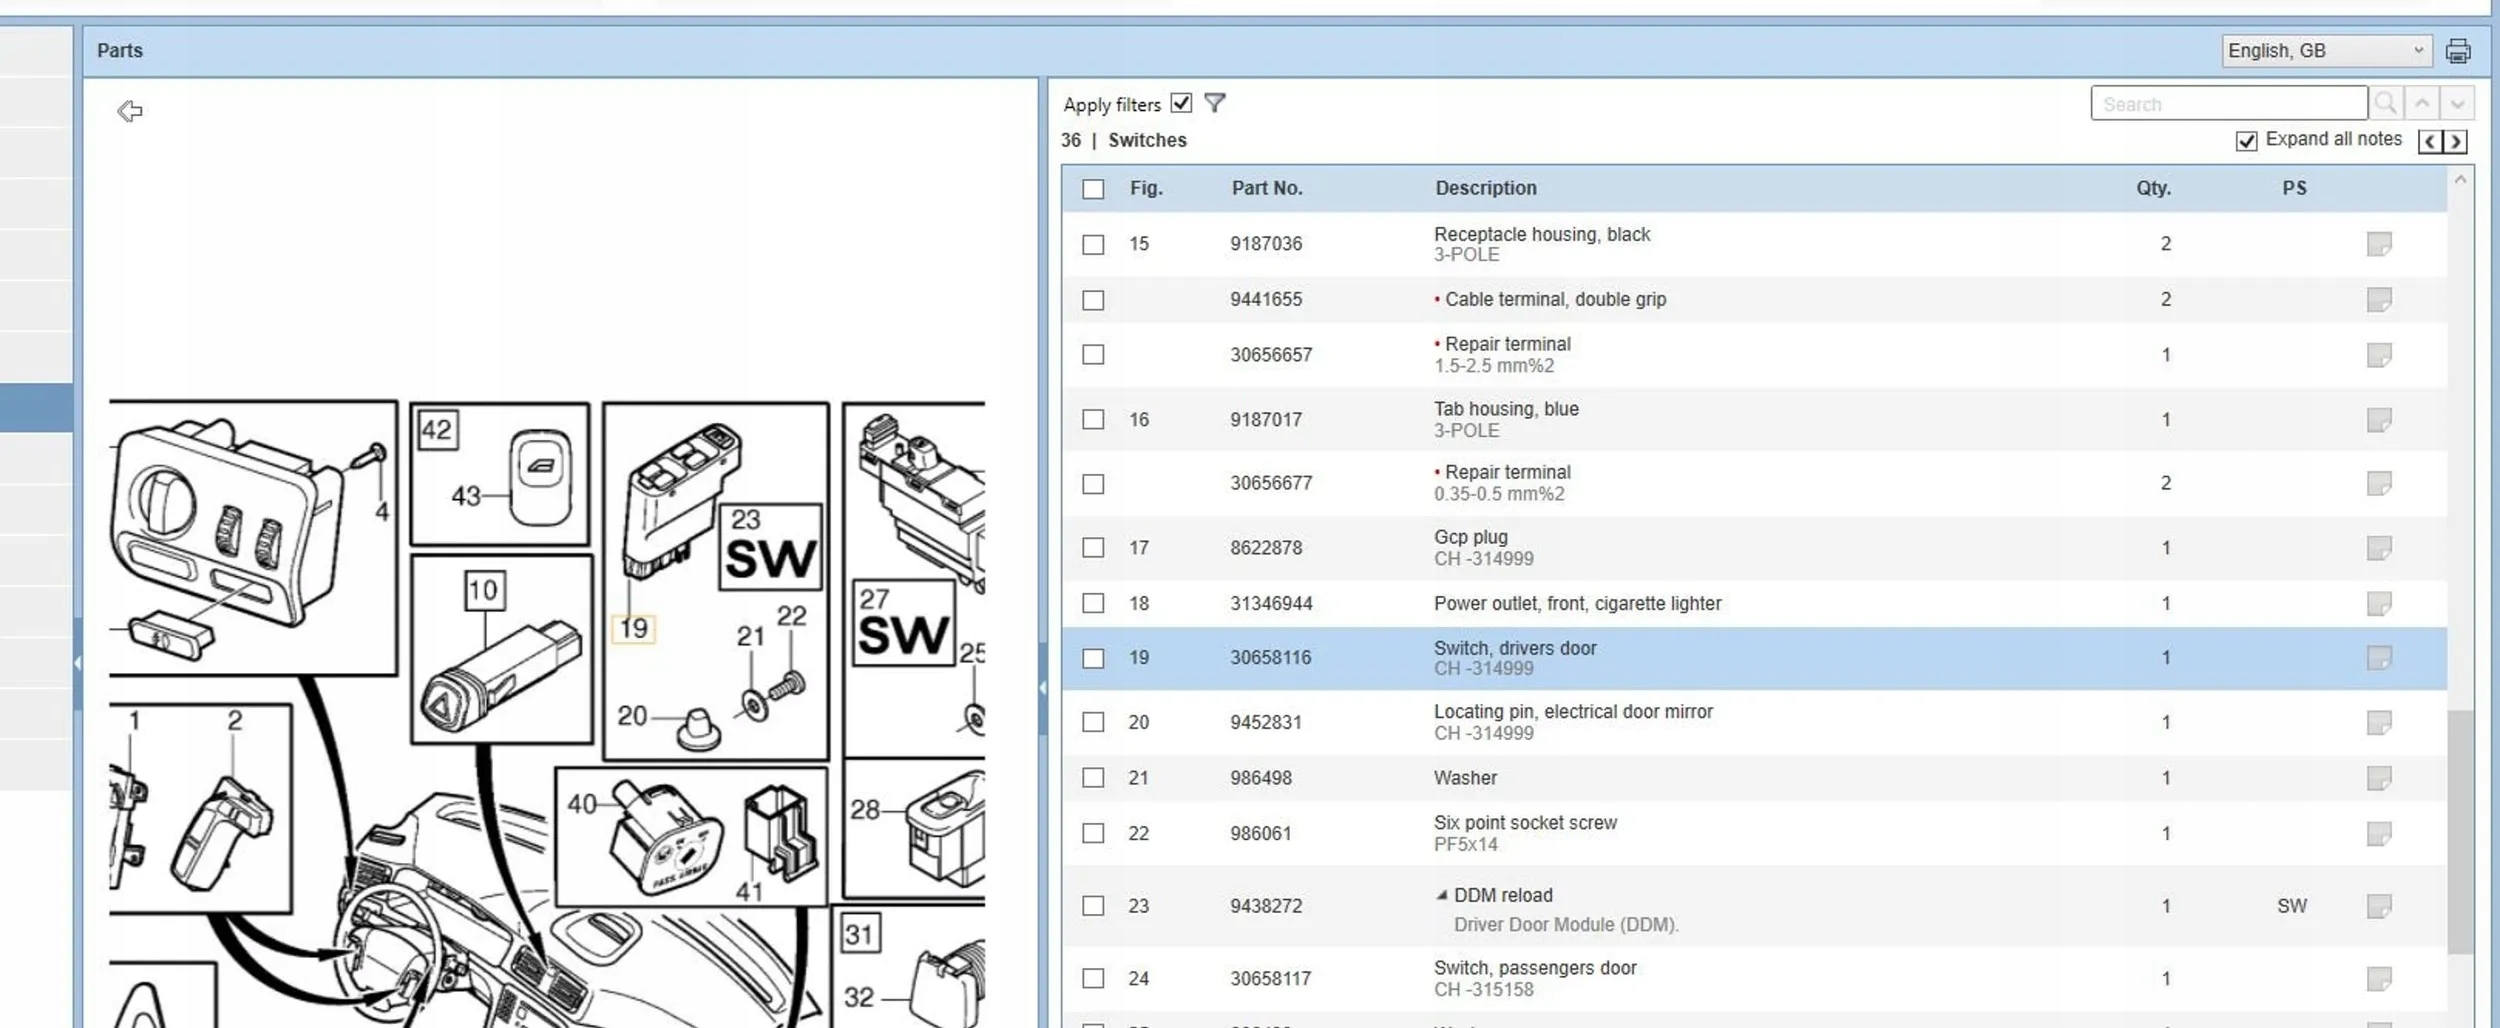Select the Washer row 986498

click(x=1754, y=778)
